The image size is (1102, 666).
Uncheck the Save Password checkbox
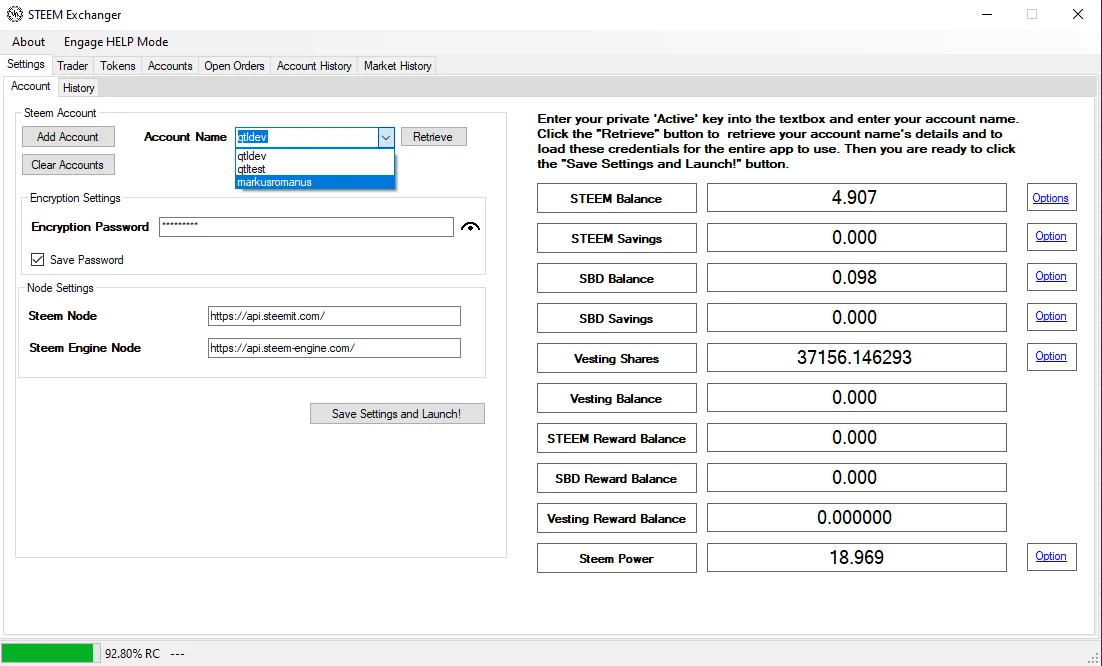coord(37,259)
